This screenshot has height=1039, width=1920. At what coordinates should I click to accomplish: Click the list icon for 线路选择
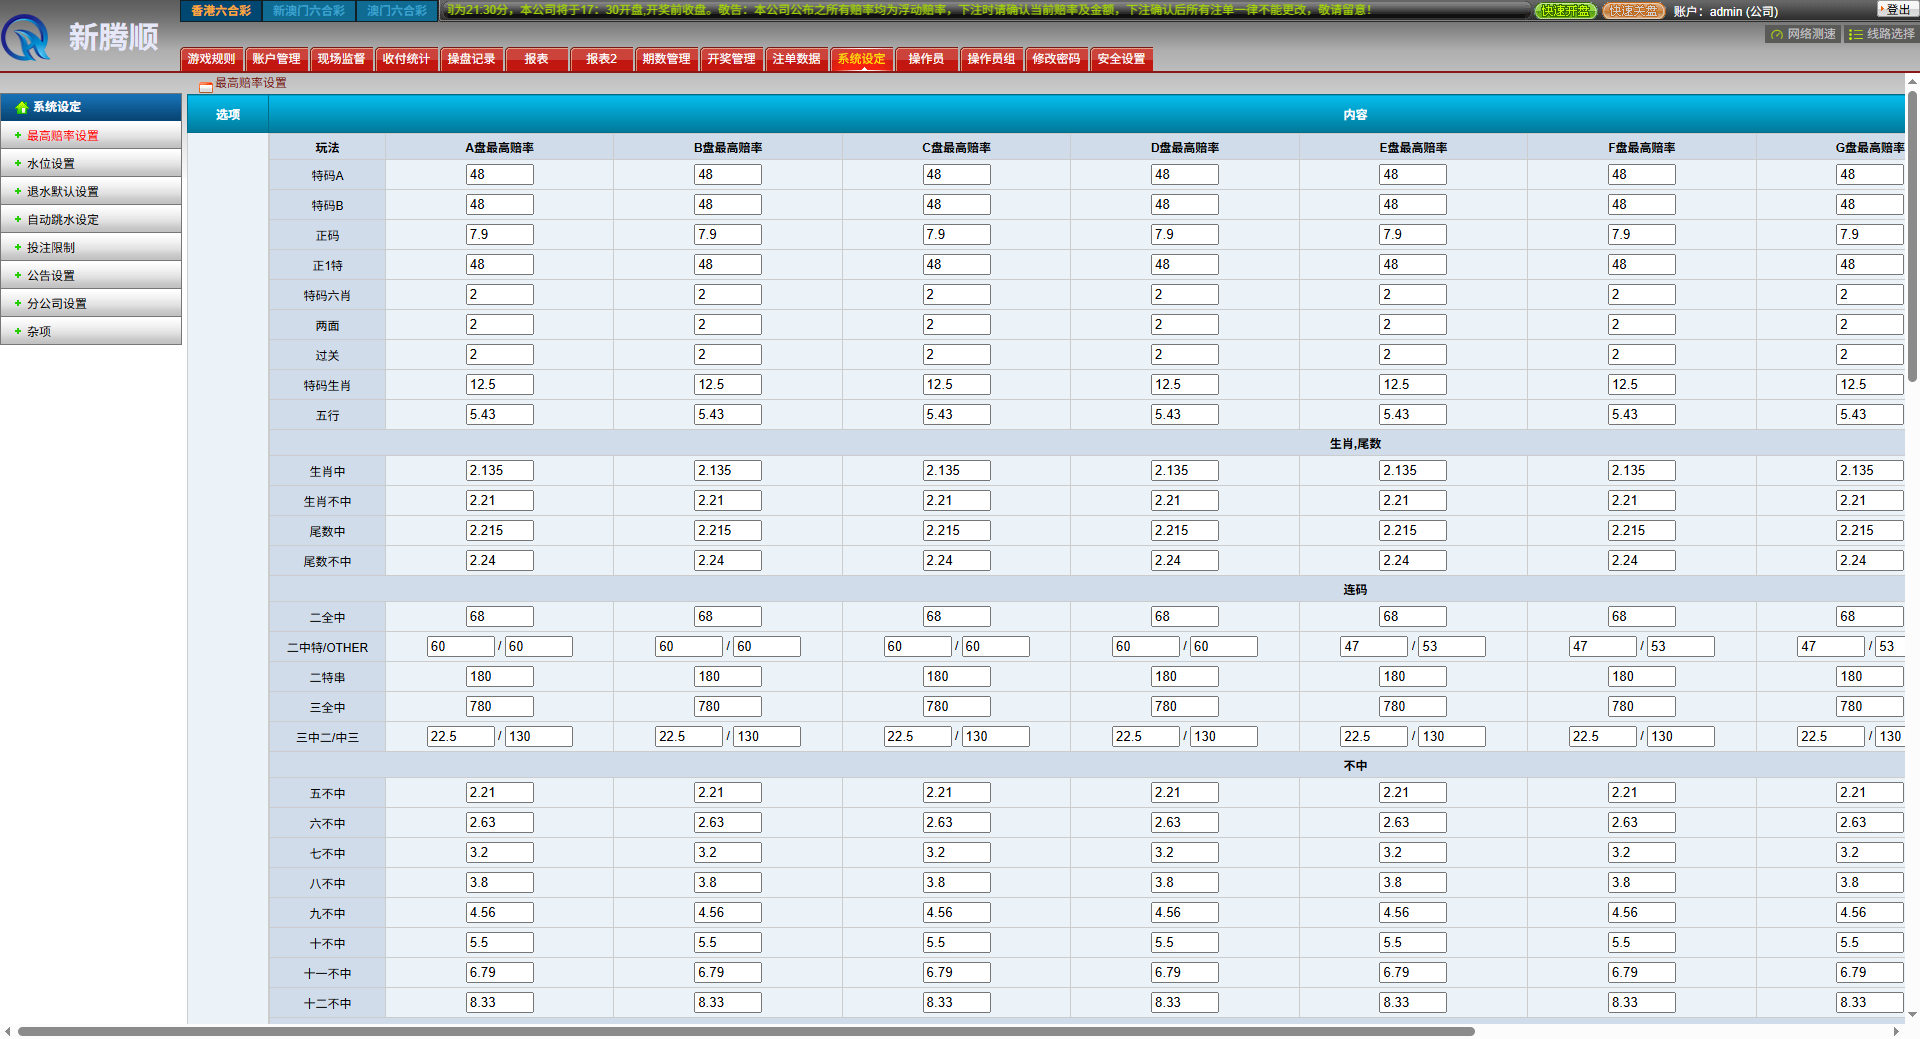(x=1855, y=34)
